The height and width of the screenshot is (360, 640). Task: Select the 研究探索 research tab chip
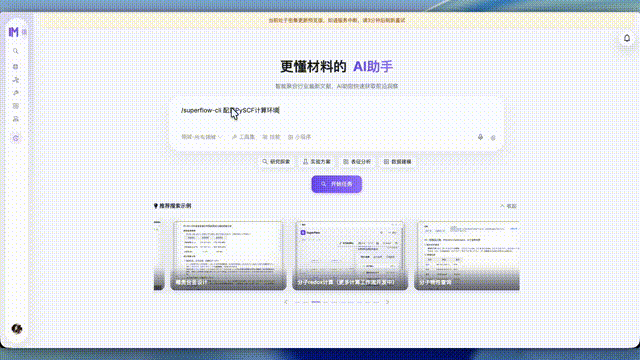point(276,162)
